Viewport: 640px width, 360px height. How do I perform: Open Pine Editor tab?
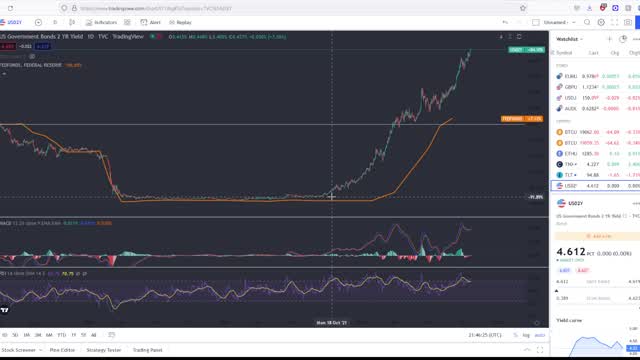click(x=62, y=350)
